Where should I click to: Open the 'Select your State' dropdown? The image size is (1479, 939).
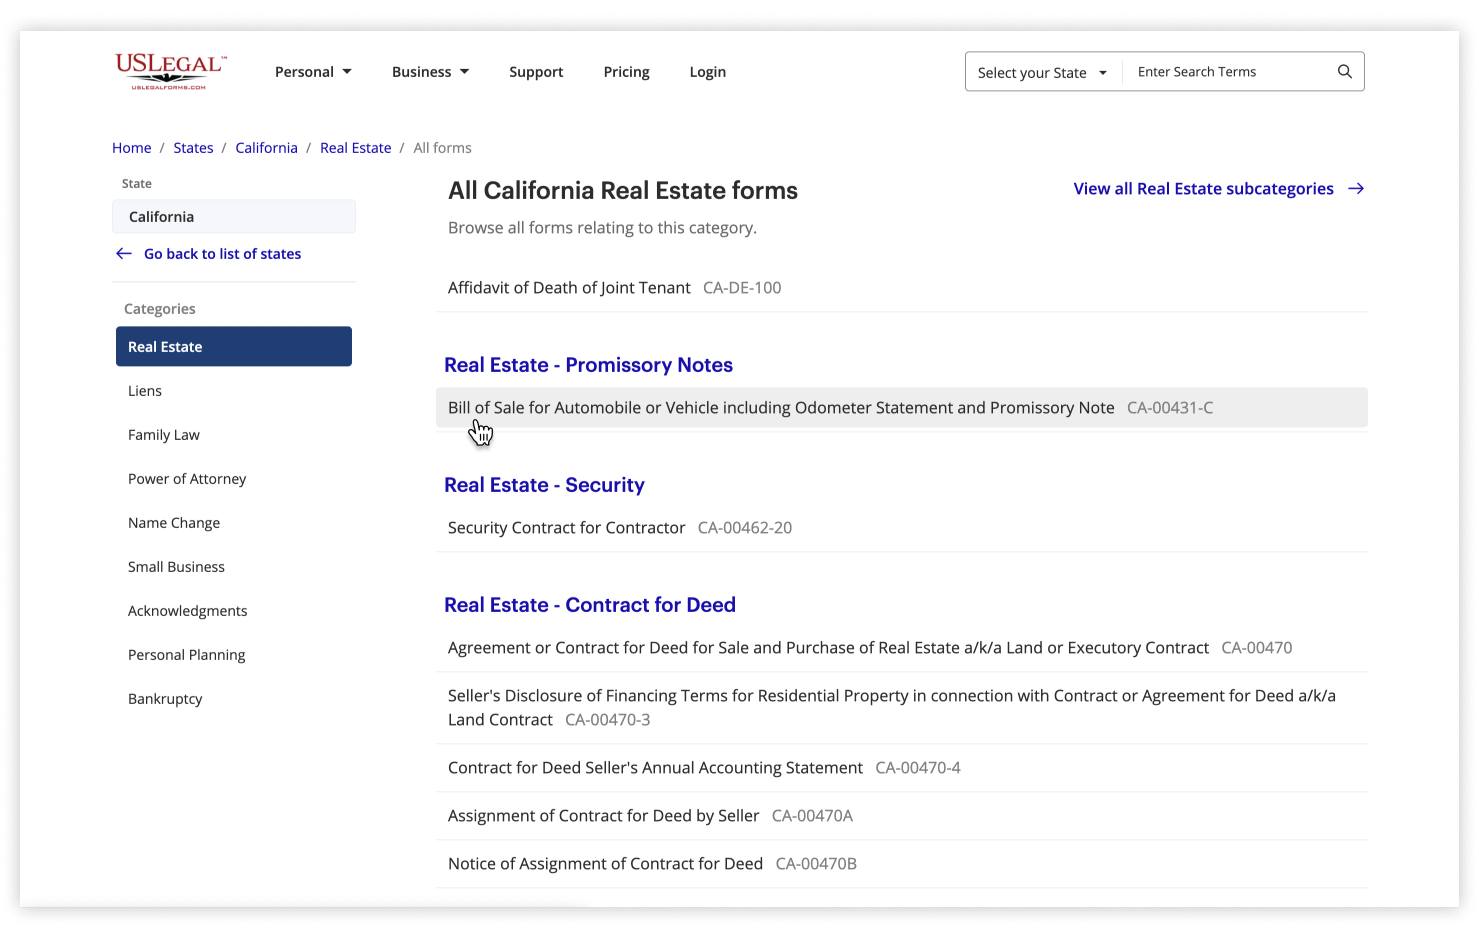pyautogui.click(x=1041, y=71)
